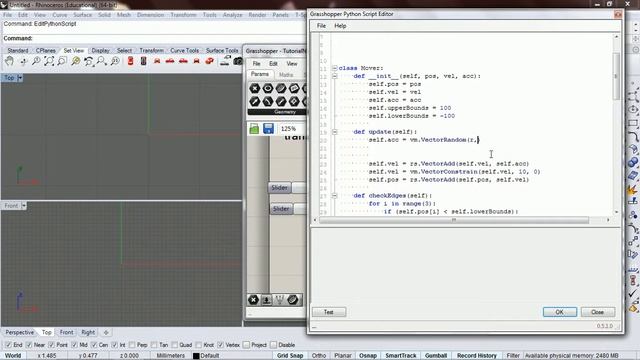Switch to the Perspective viewport tab
640x360 pixels.
point(20,332)
